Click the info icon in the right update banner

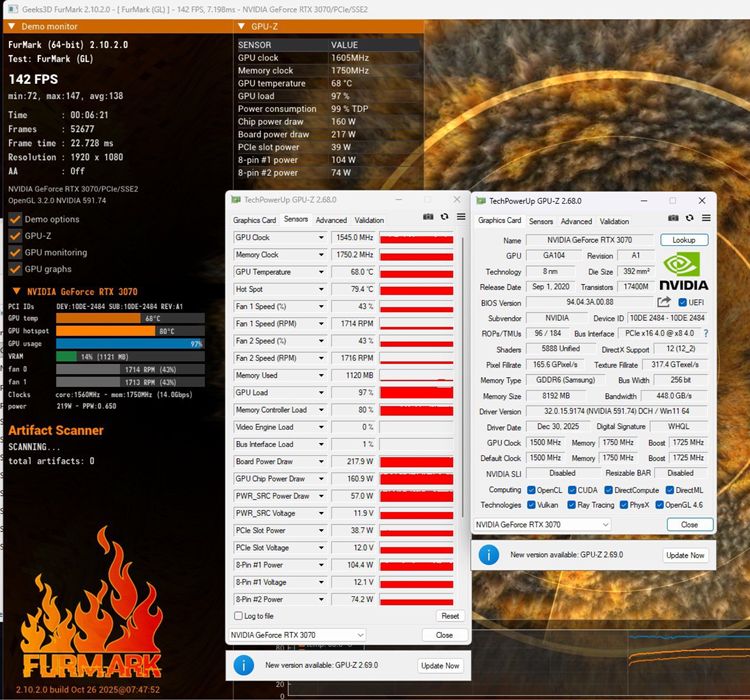click(489, 555)
